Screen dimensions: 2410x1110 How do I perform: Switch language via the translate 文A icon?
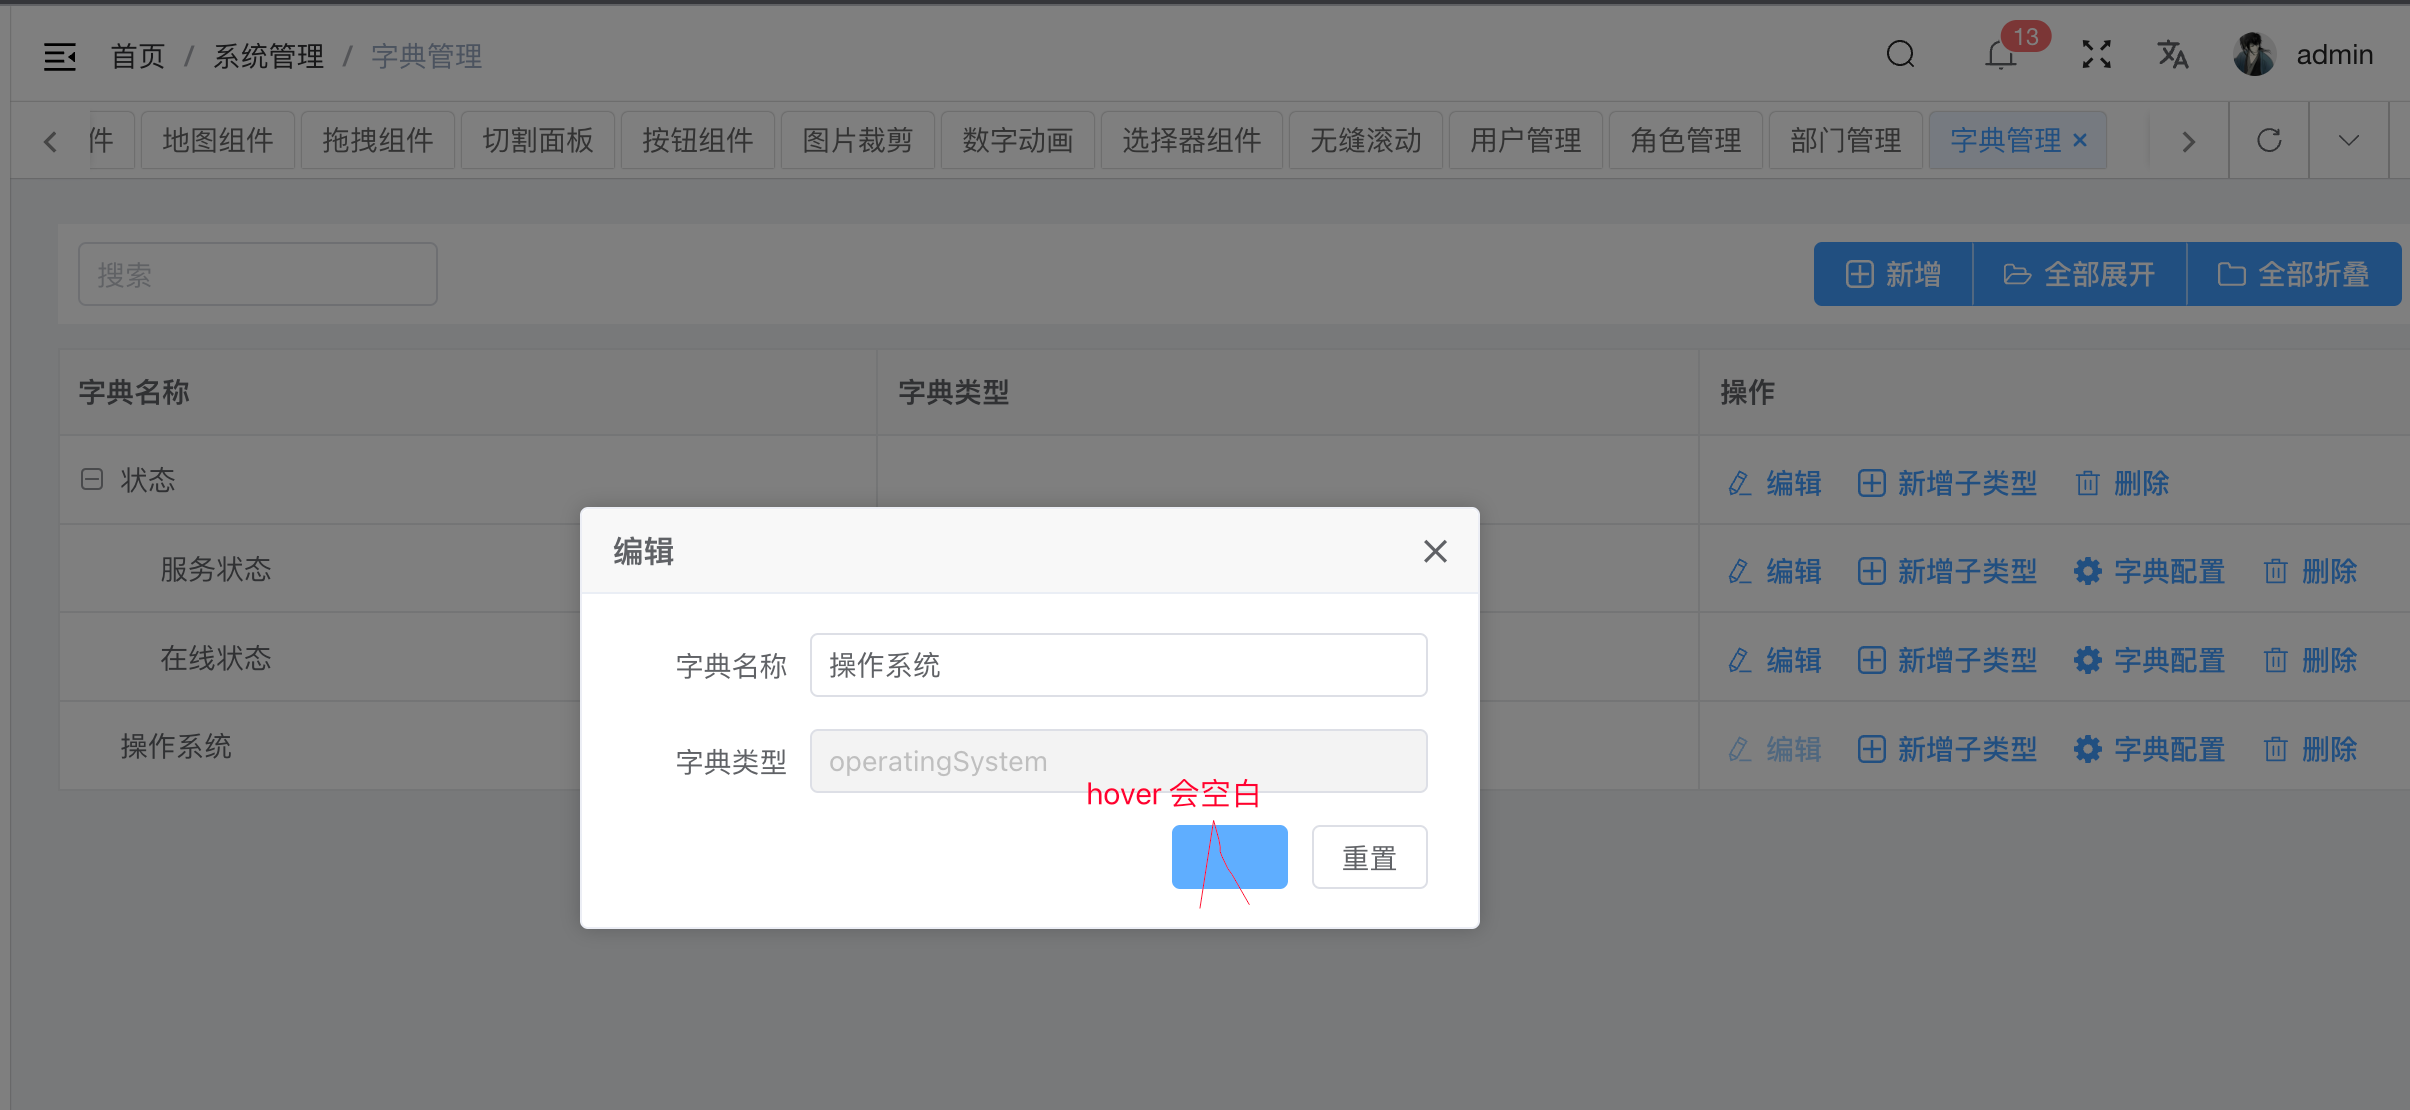tap(2171, 56)
